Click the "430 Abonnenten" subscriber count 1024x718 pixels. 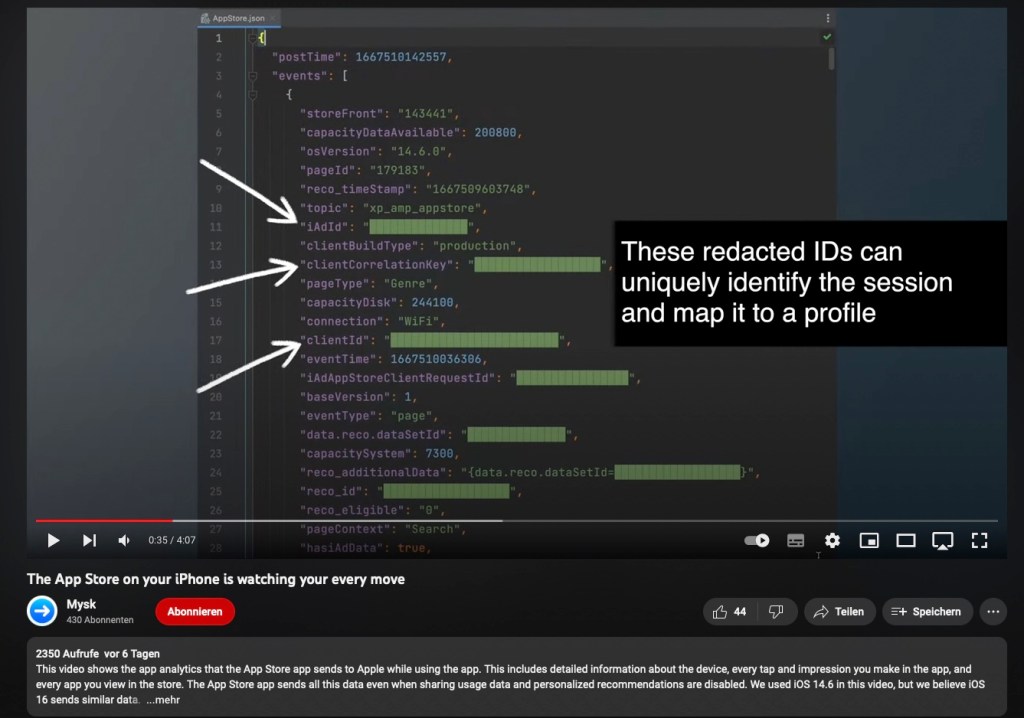[x=99, y=620]
